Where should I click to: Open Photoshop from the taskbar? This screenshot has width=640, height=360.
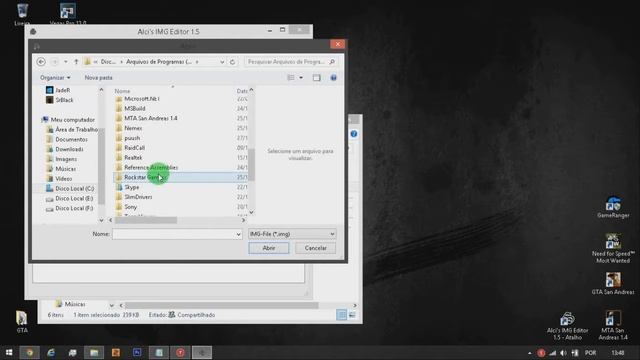pyautogui.click(x=137, y=352)
